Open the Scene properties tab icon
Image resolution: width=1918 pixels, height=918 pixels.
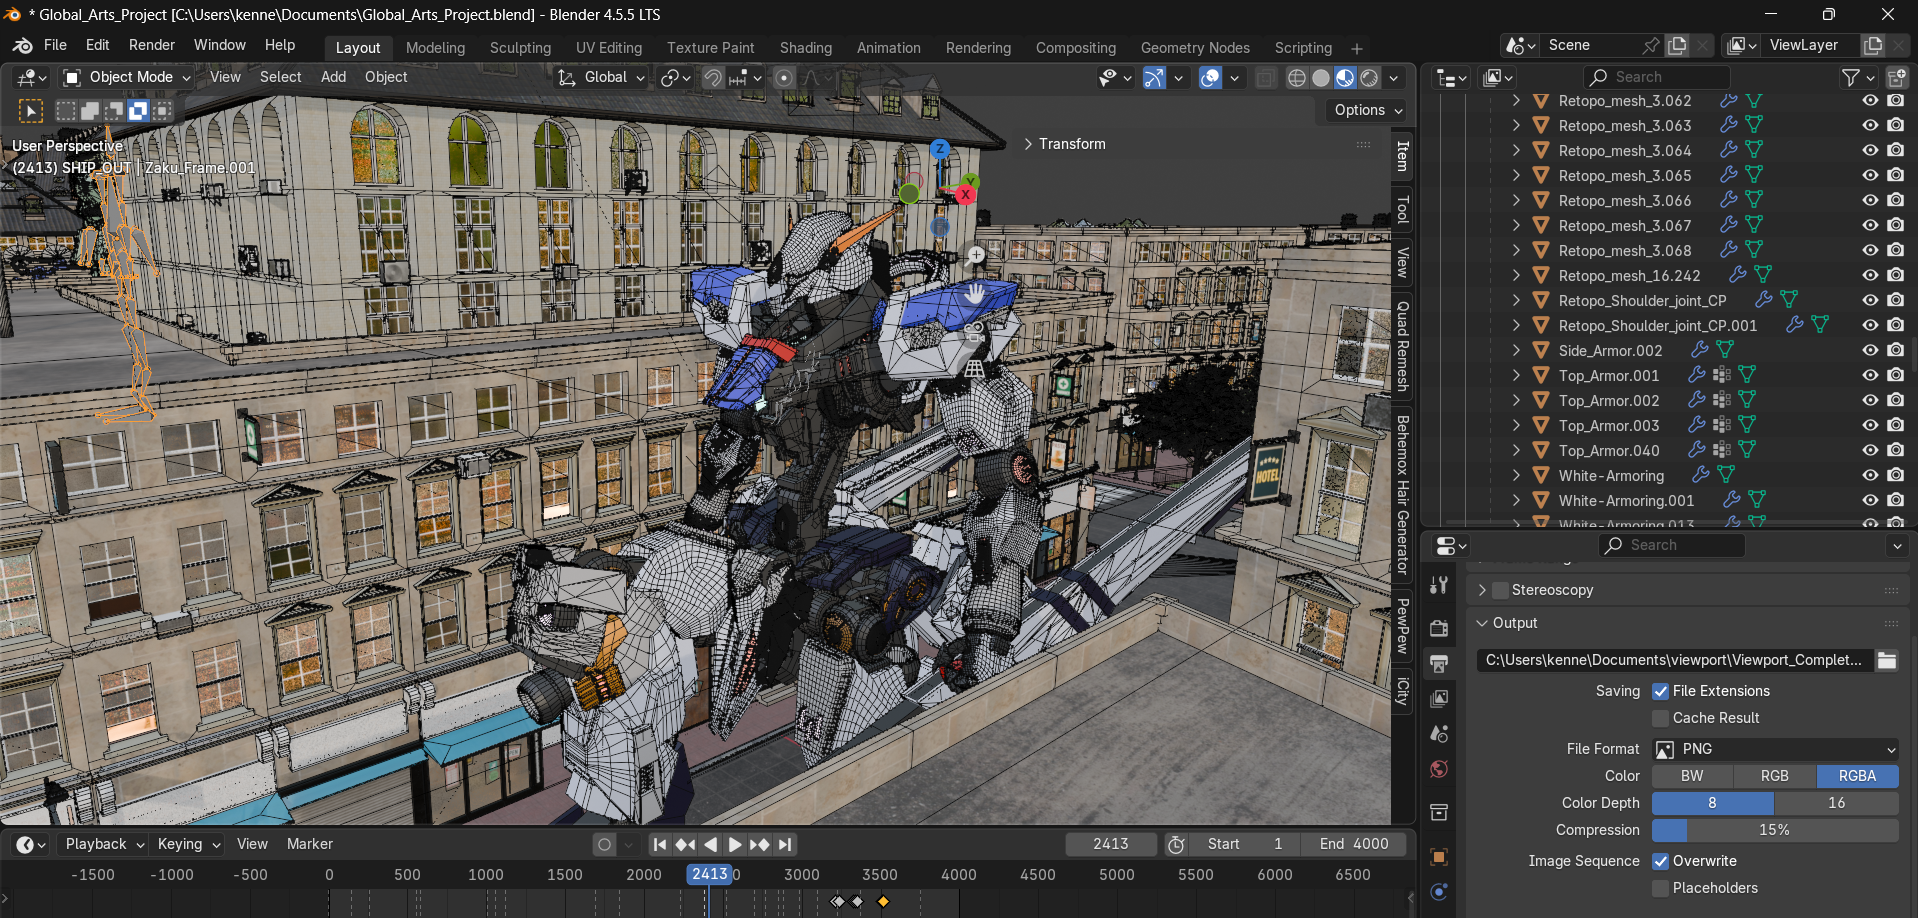click(1439, 733)
